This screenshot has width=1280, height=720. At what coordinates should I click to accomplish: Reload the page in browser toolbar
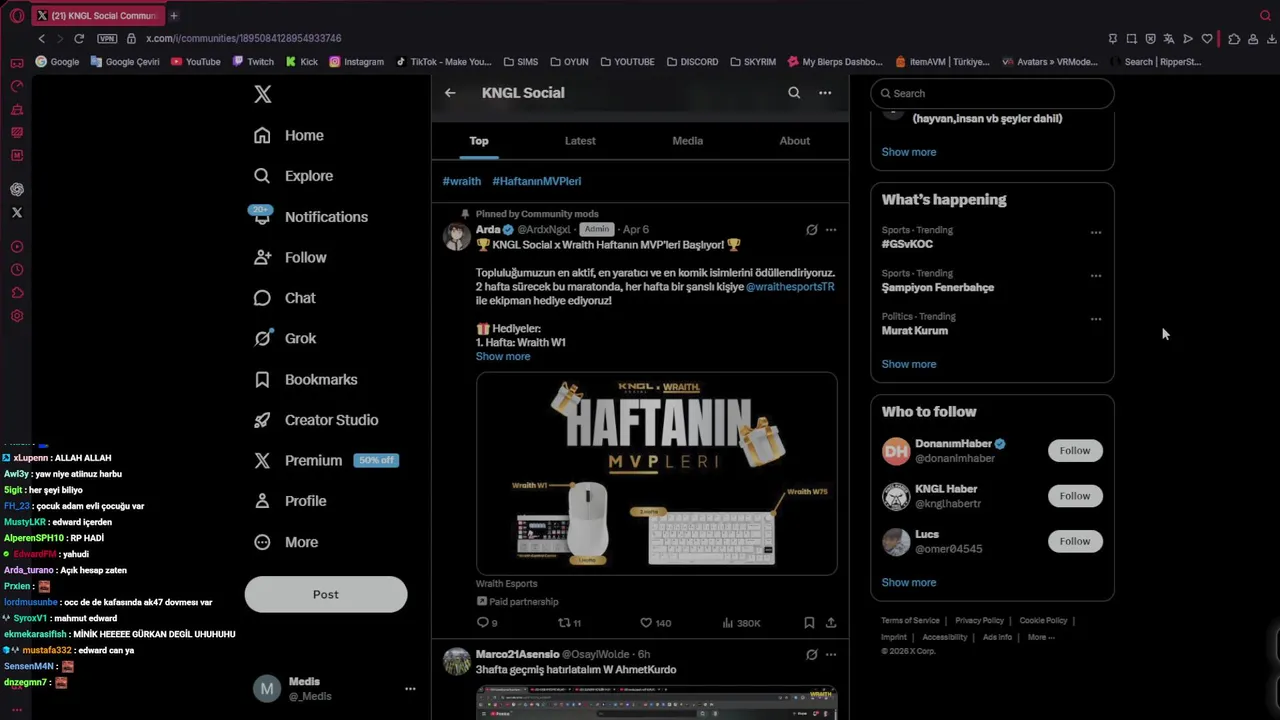(79, 39)
